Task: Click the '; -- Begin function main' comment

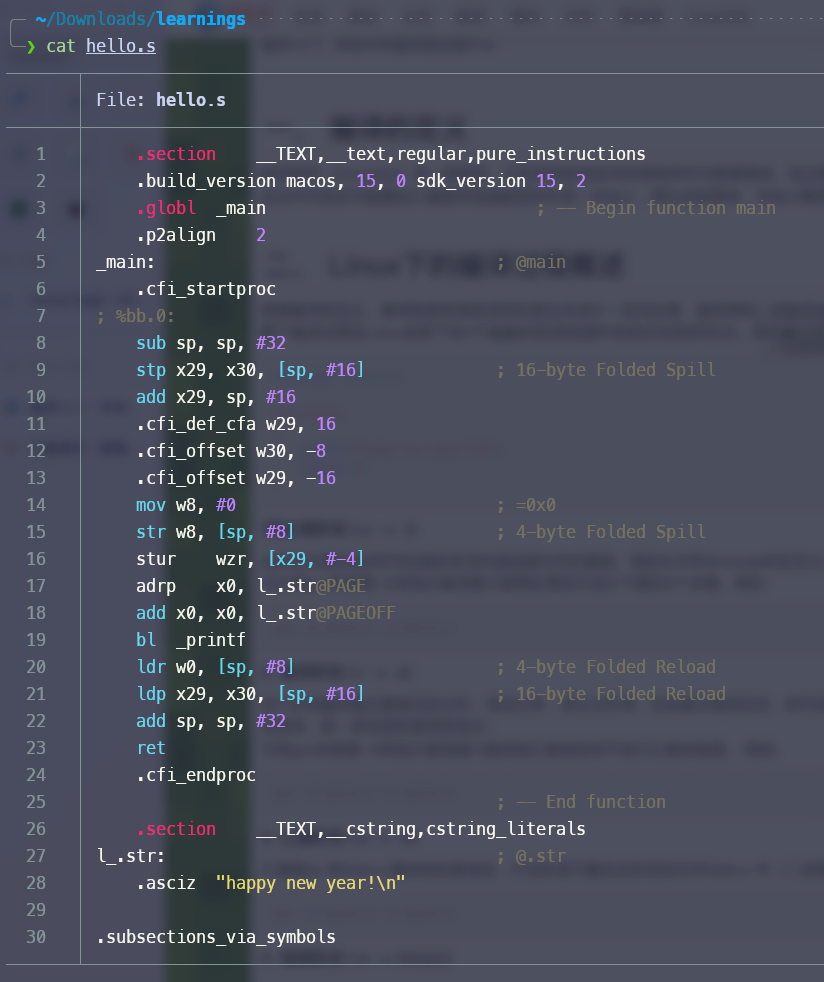Action: (655, 208)
